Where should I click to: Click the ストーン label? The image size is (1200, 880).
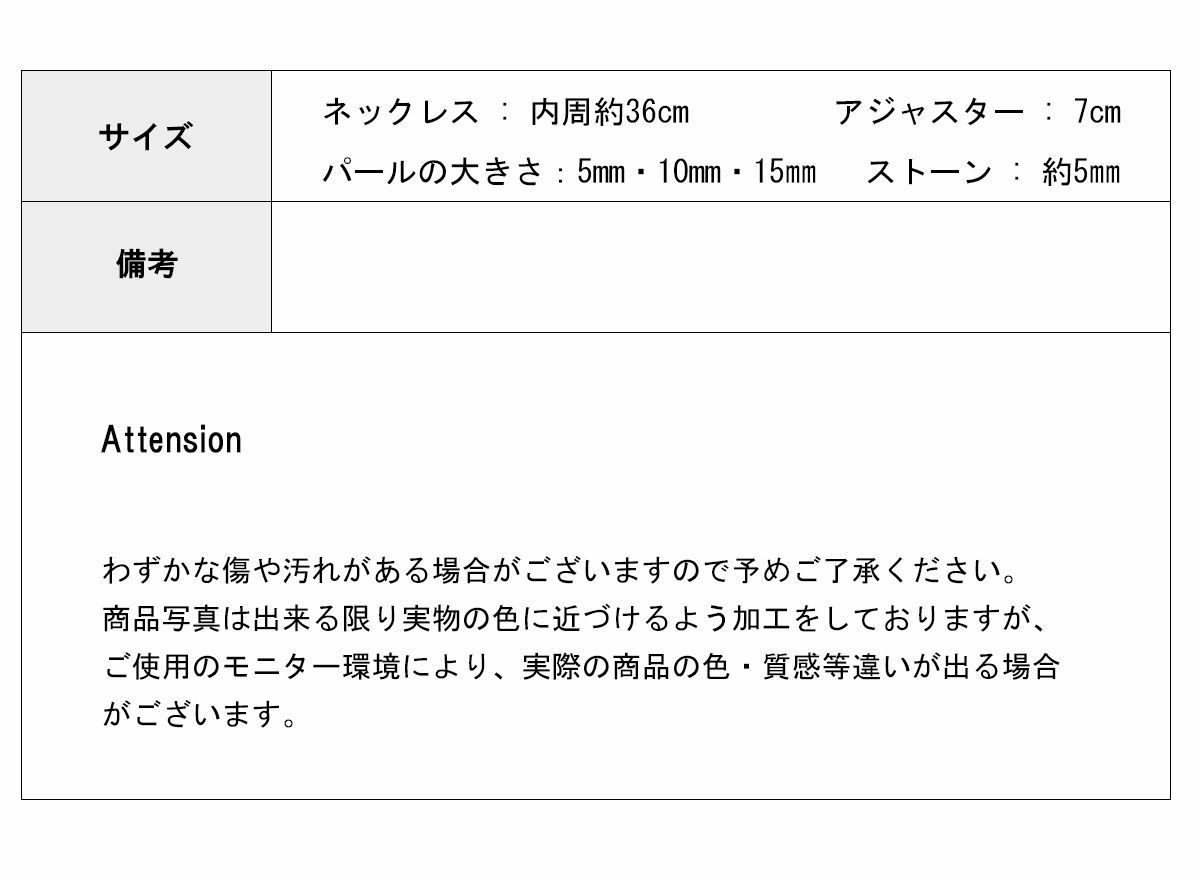pyautogui.click(x=929, y=172)
